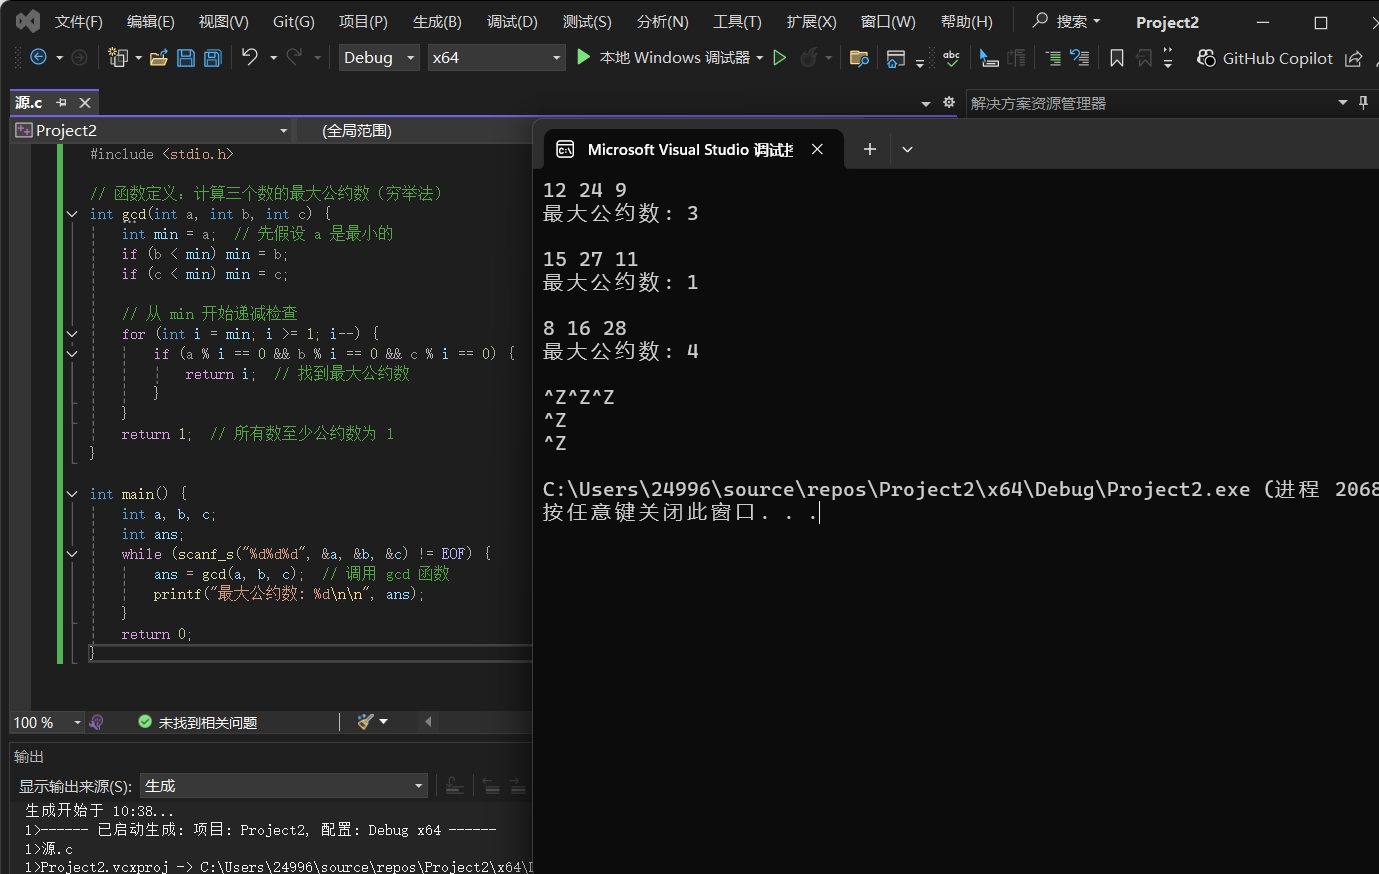Click the GitHub Copilot icon
Screen dimensions: 1379x874
point(1207,58)
